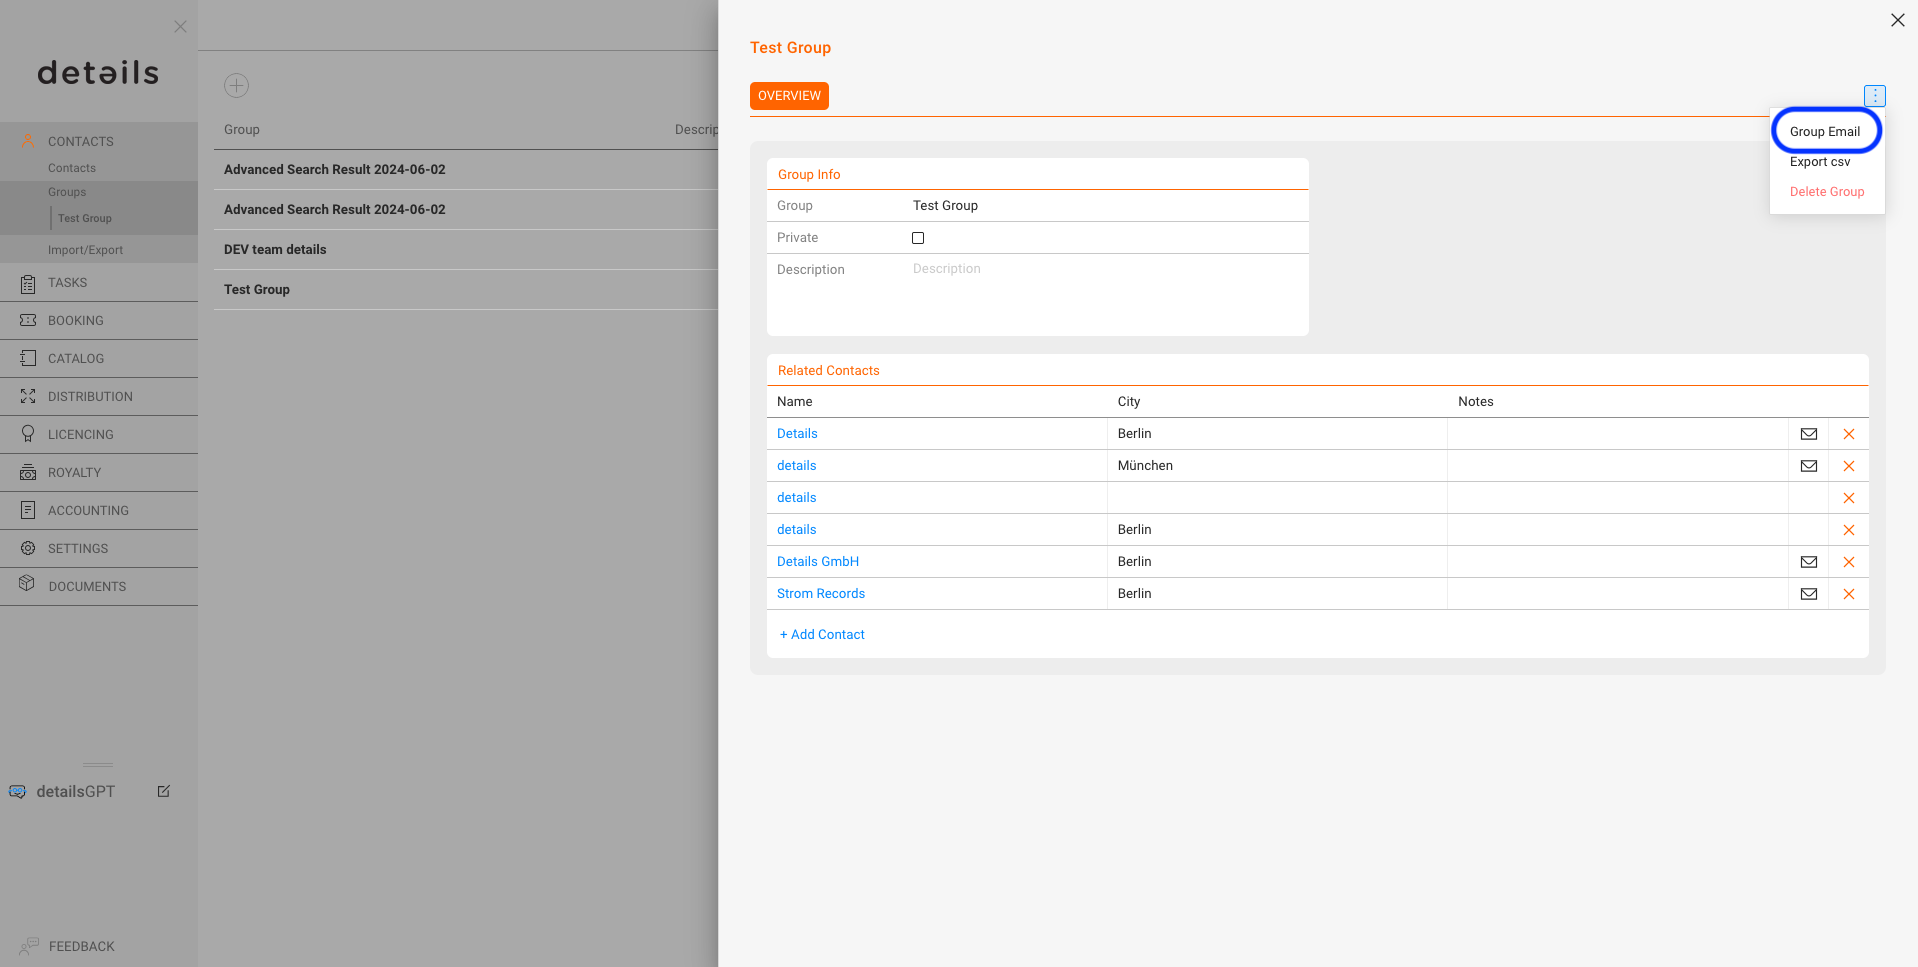
Task: Click the Contacts person icon in sidebar
Action: (28, 141)
